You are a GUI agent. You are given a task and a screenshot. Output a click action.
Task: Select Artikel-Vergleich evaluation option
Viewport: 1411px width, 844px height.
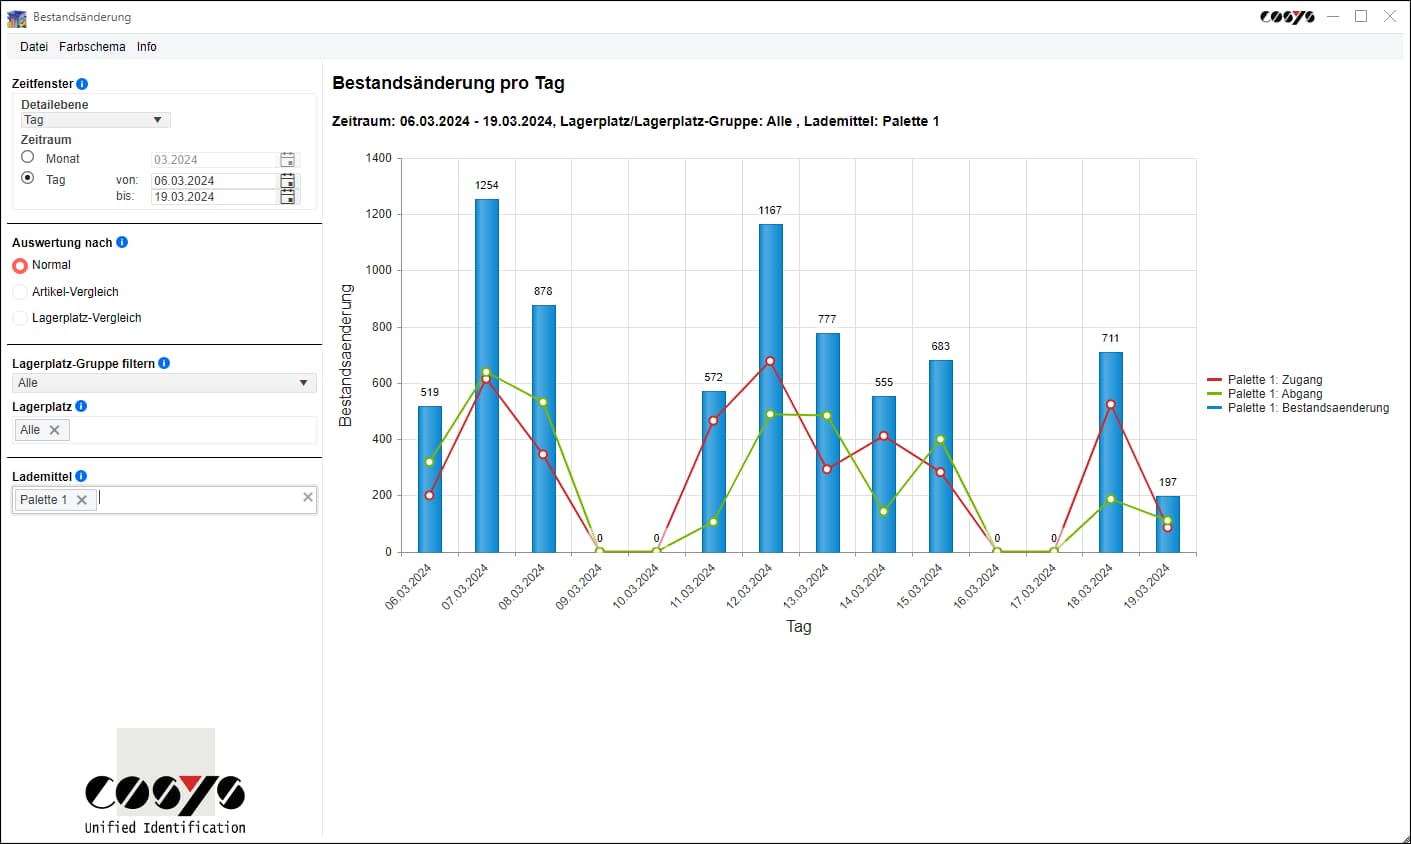[x=20, y=292]
